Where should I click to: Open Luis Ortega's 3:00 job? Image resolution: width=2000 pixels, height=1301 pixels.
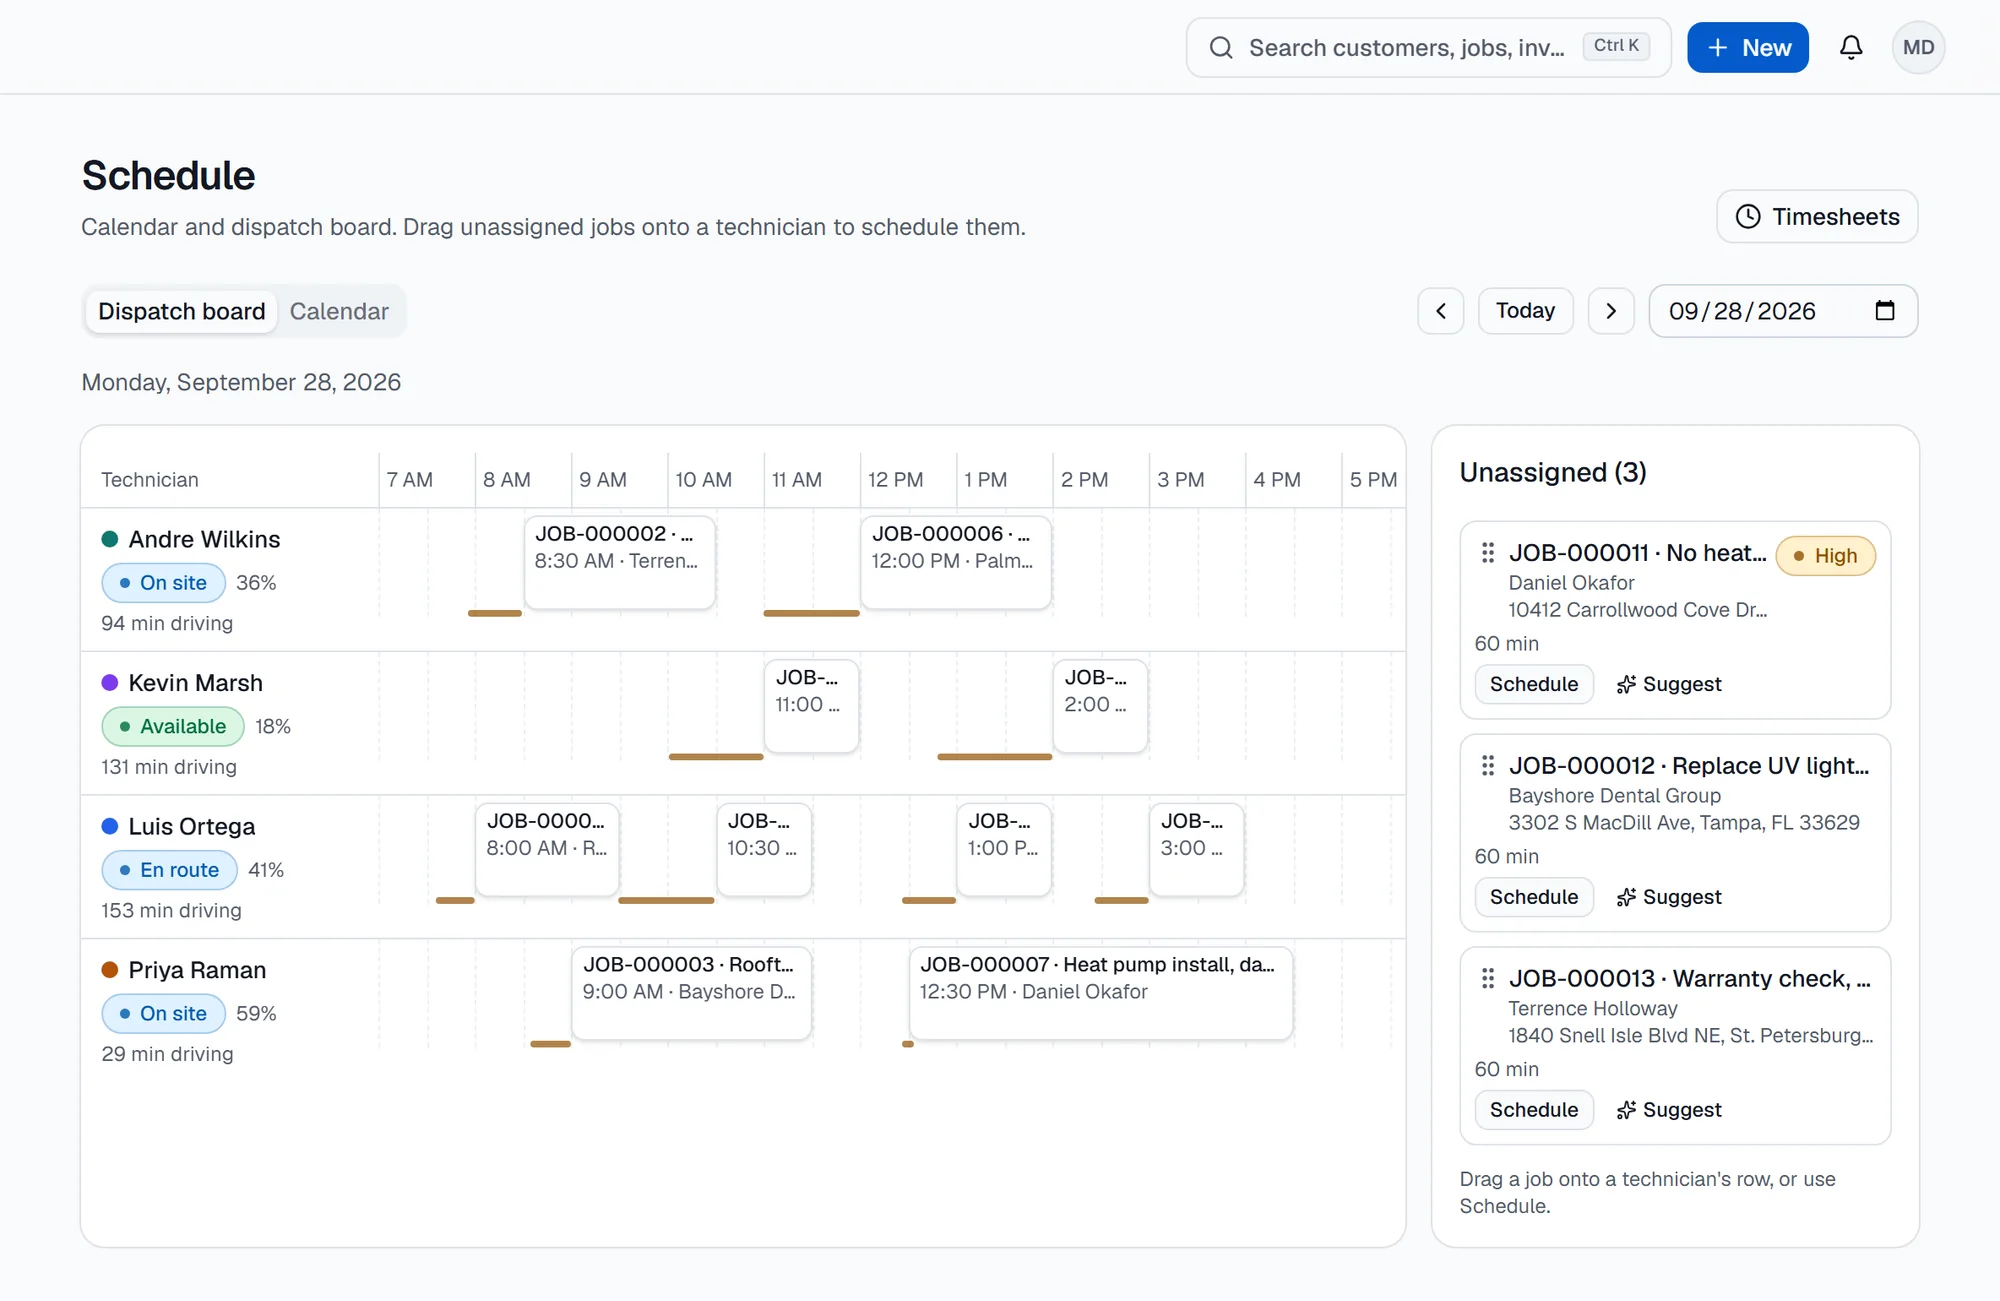1196,849
